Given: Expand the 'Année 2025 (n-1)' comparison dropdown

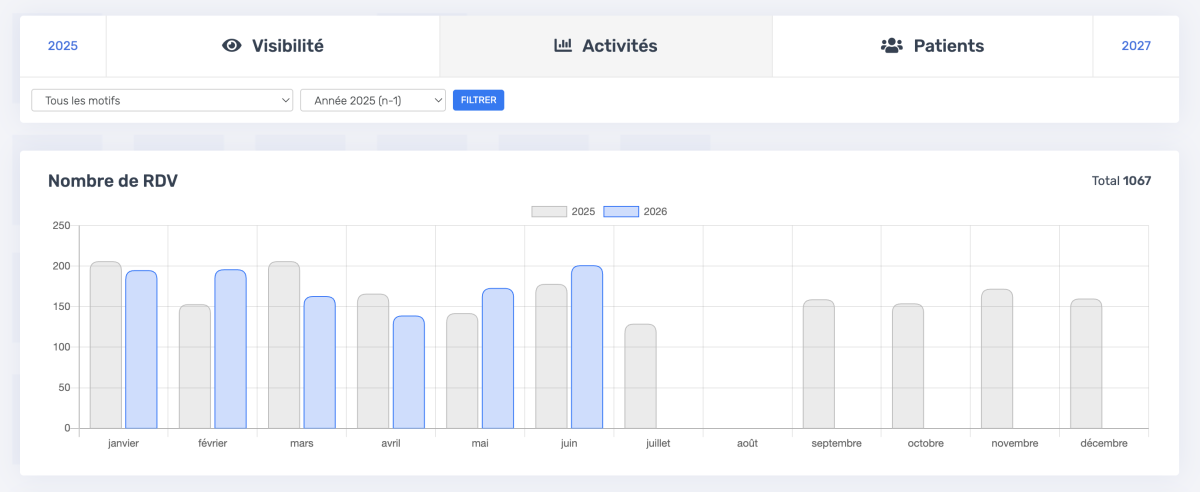Looking at the screenshot, I should tap(372, 100).
